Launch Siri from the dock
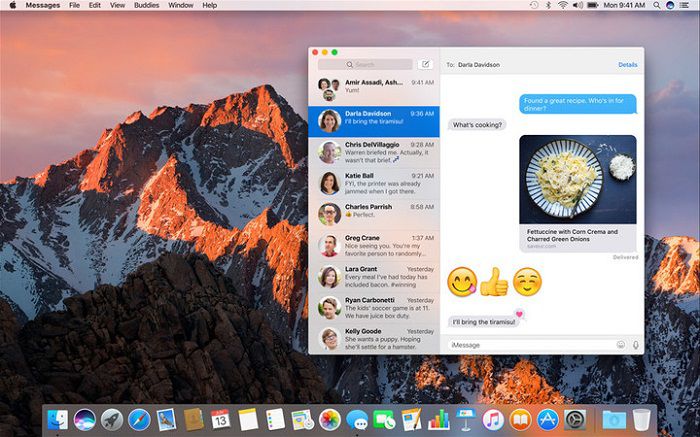This screenshot has width=700, height=437. [x=85, y=420]
